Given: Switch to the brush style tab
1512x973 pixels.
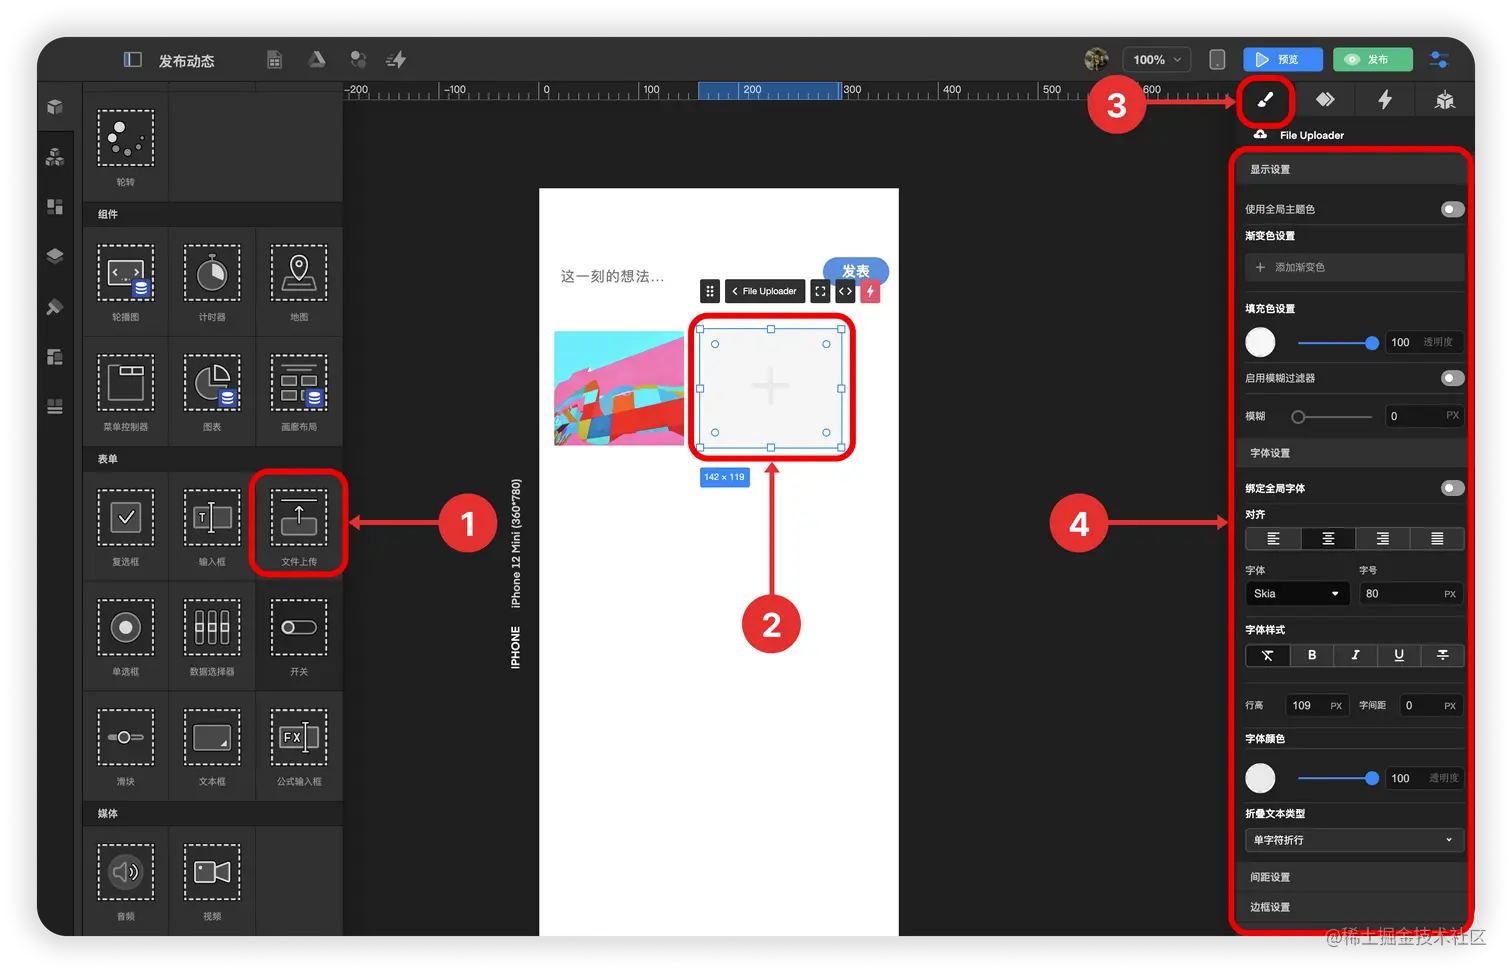Looking at the screenshot, I should coord(1265,99).
